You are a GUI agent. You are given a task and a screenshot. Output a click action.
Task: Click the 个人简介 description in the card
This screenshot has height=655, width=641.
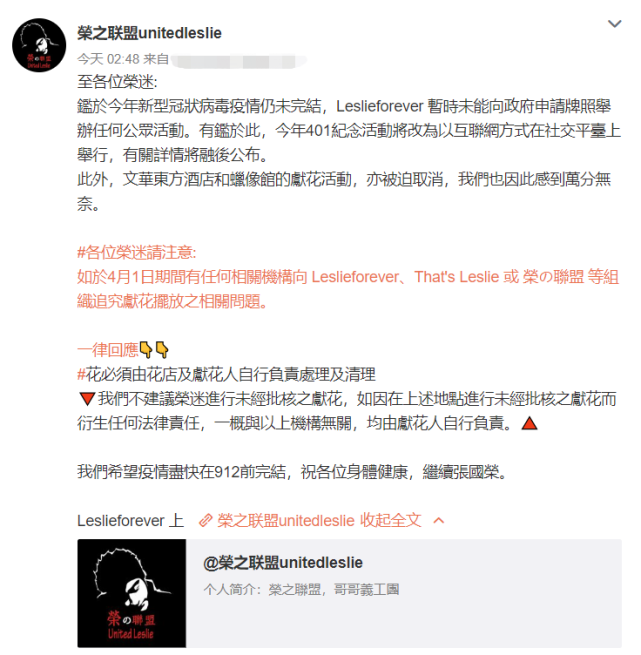pyautogui.click(x=301, y=589)
